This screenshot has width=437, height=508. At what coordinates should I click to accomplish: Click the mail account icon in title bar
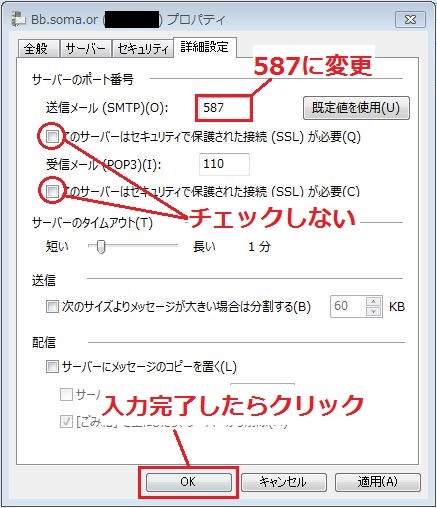point(17,19)
